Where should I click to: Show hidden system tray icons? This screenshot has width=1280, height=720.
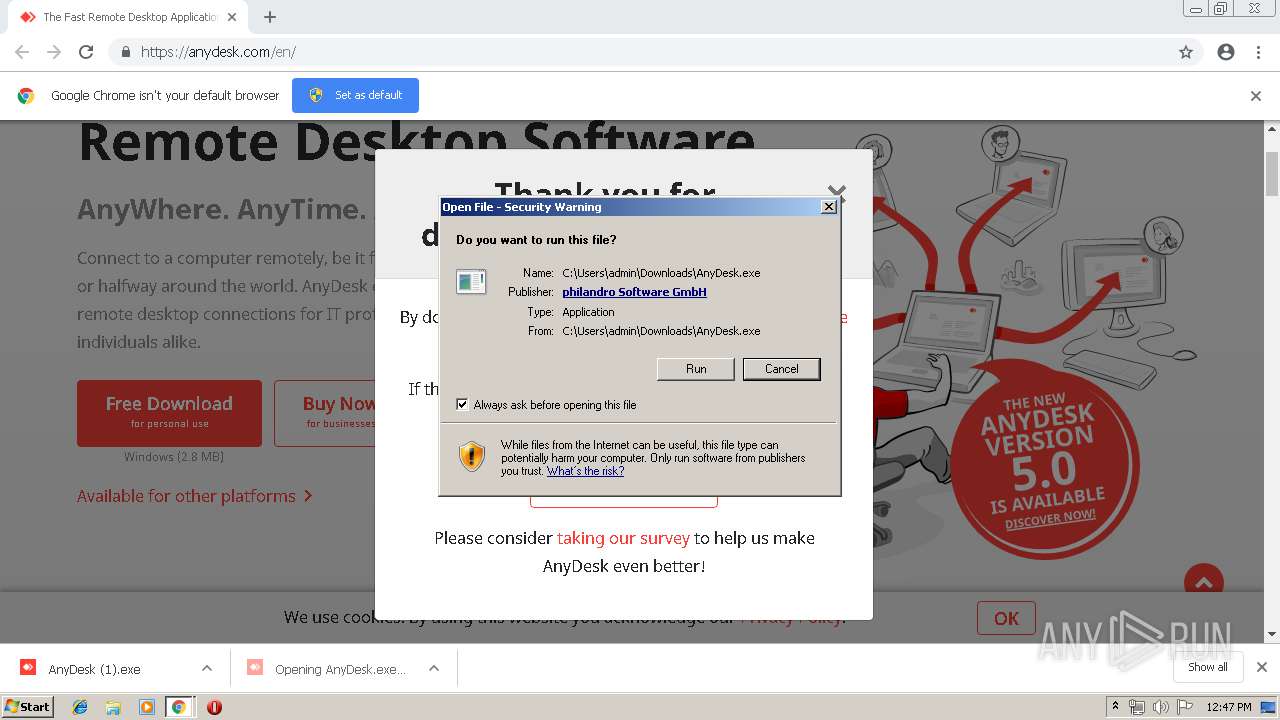point(1115,707)
